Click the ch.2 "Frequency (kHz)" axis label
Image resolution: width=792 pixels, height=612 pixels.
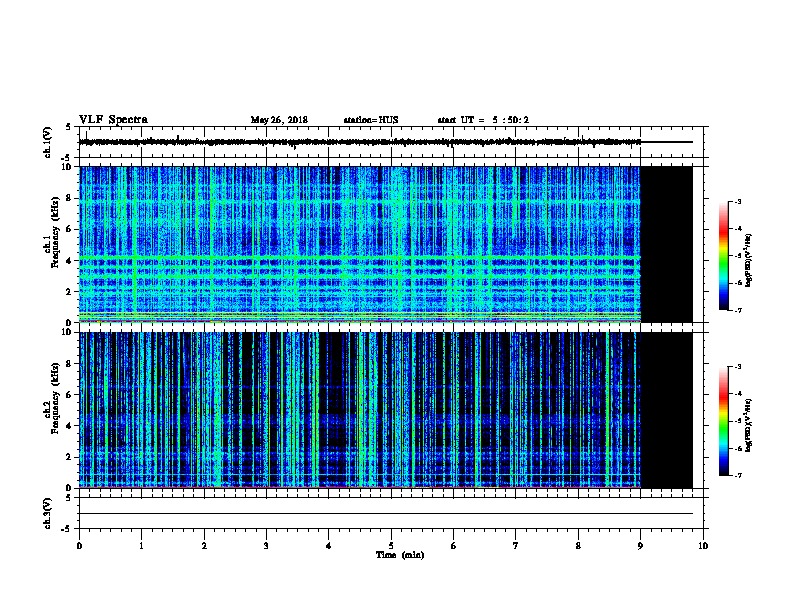pyautogui.click(x=55, y=398)
